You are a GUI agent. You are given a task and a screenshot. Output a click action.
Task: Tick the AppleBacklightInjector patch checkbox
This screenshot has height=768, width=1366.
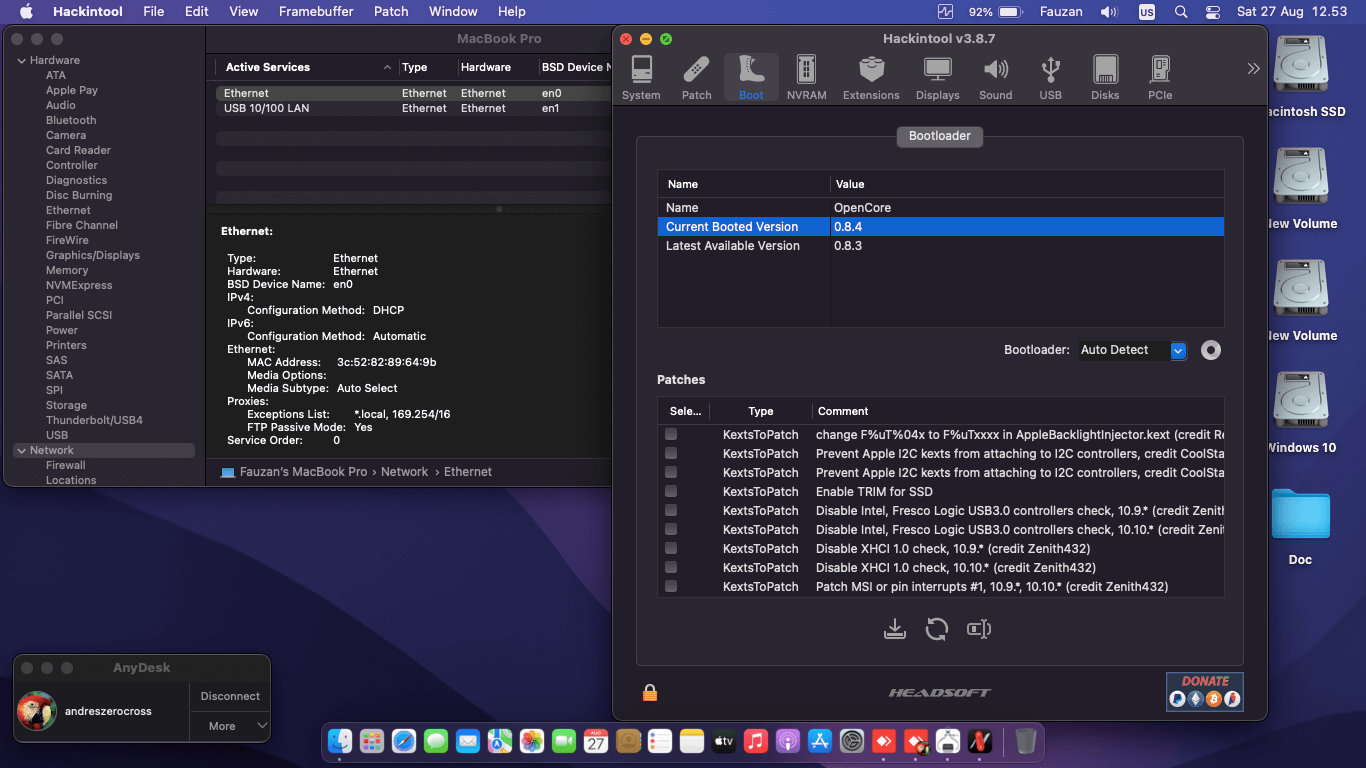[x=671, y=435]
